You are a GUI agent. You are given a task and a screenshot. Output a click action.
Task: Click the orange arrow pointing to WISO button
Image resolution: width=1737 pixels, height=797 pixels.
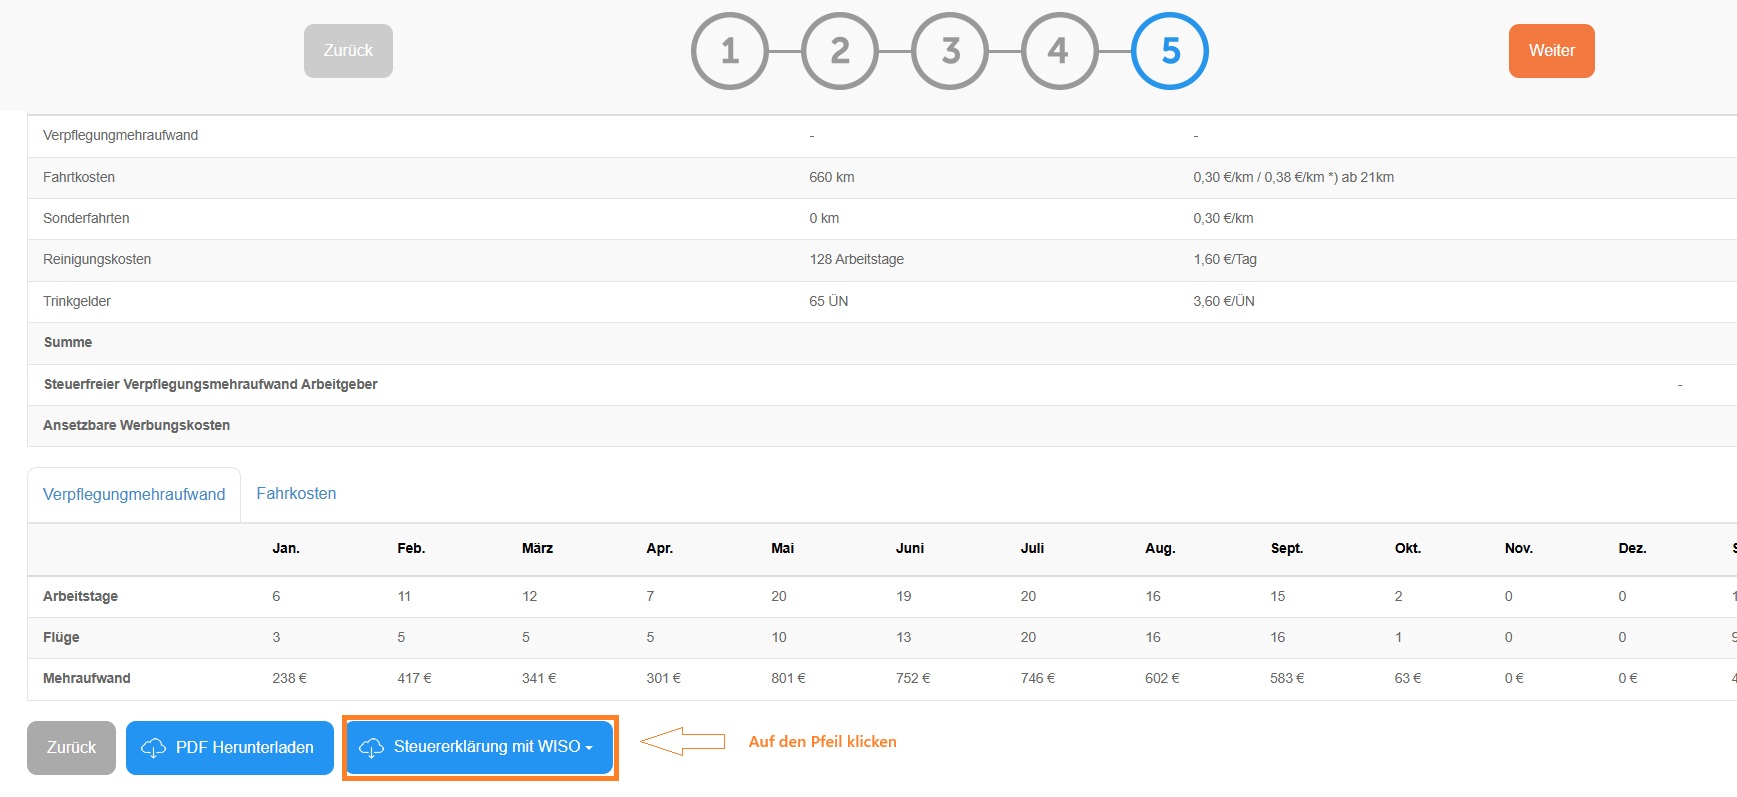[682, 741]
